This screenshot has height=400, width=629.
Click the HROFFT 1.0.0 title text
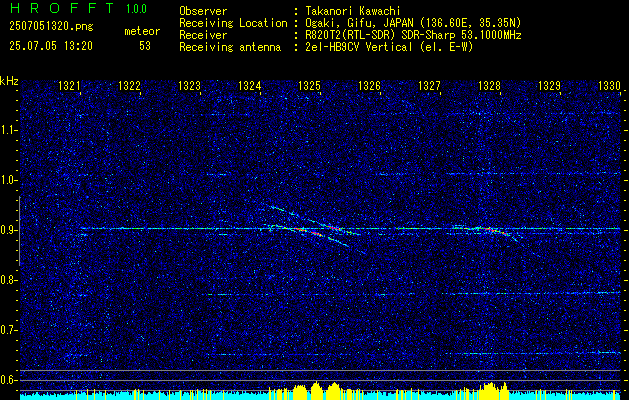79,8
